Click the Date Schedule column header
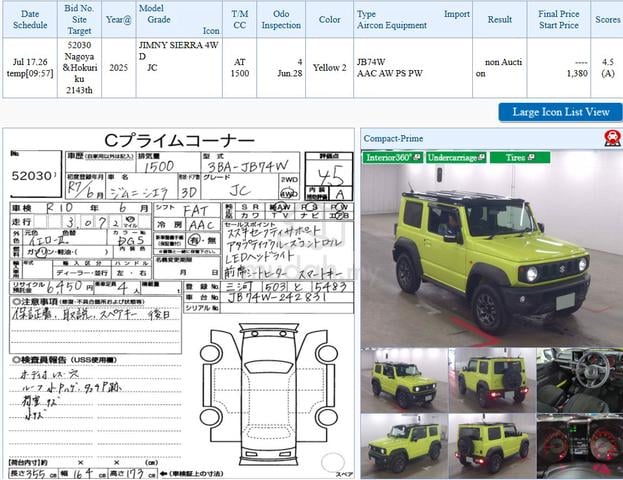Viewport: 623px width, 480px height. click(30, 19)
